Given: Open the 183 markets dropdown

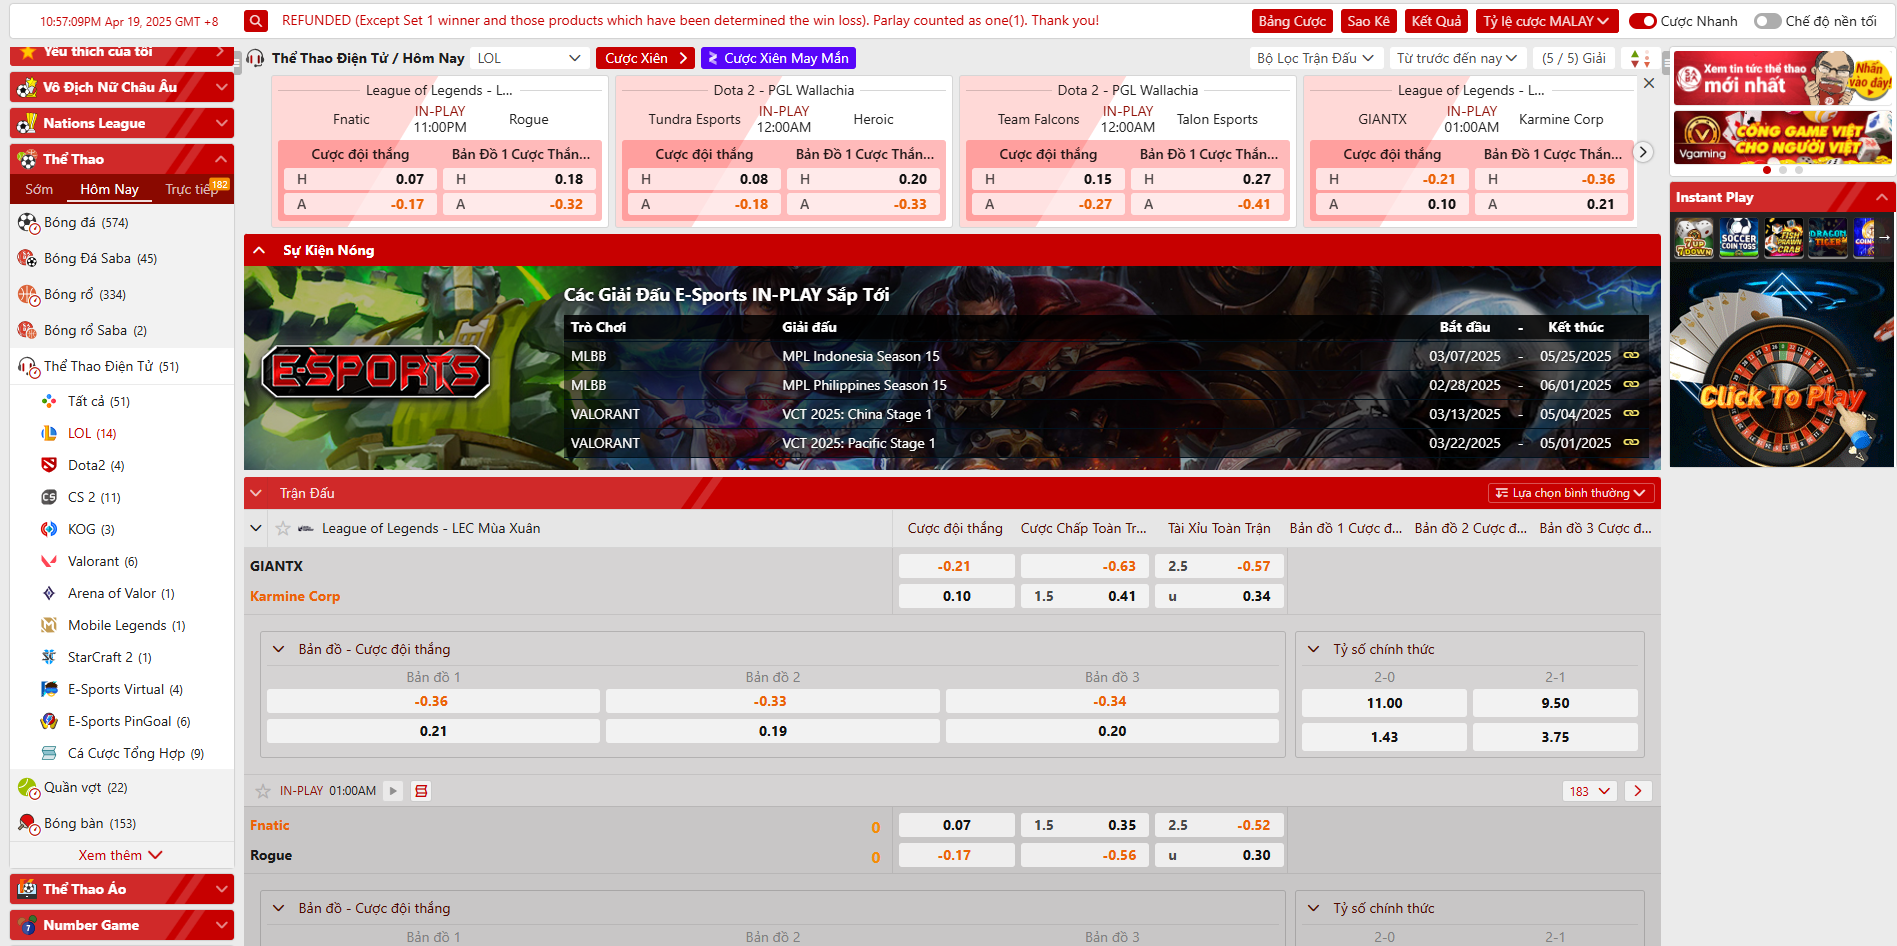Looking at the screenshot, I should point(1589,791).
